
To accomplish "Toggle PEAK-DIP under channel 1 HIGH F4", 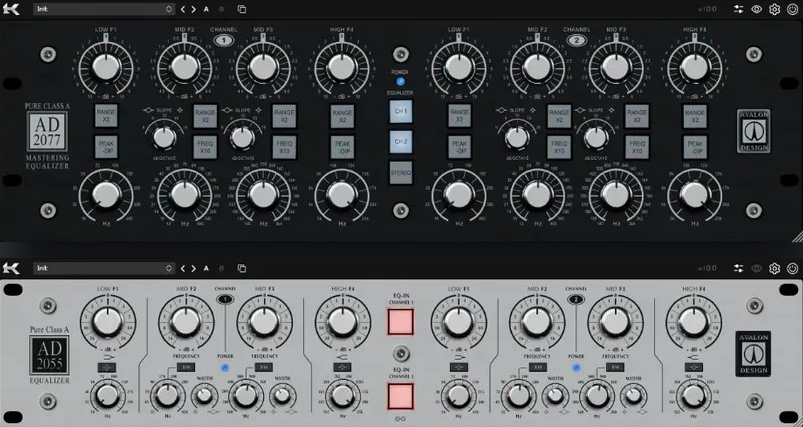I will point(342,147).
